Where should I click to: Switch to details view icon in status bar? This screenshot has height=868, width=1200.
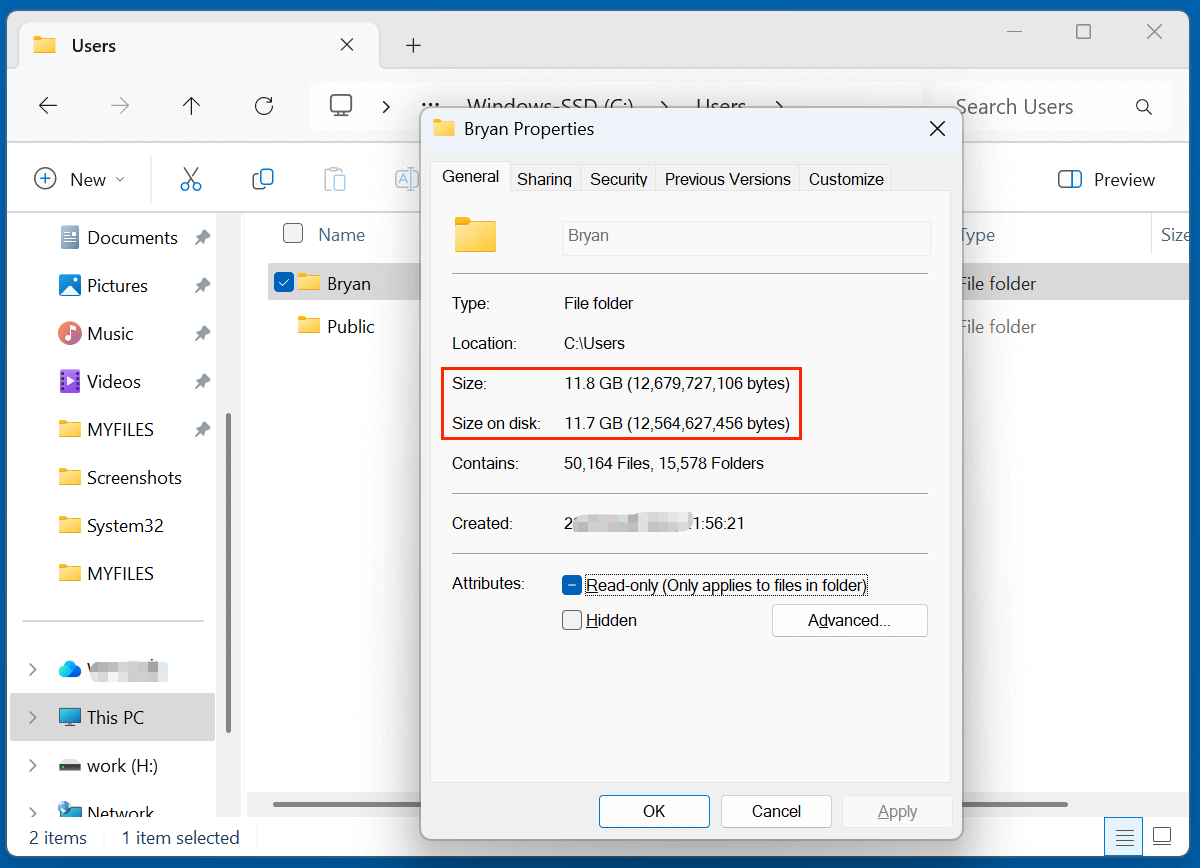tap(1125, 836)
